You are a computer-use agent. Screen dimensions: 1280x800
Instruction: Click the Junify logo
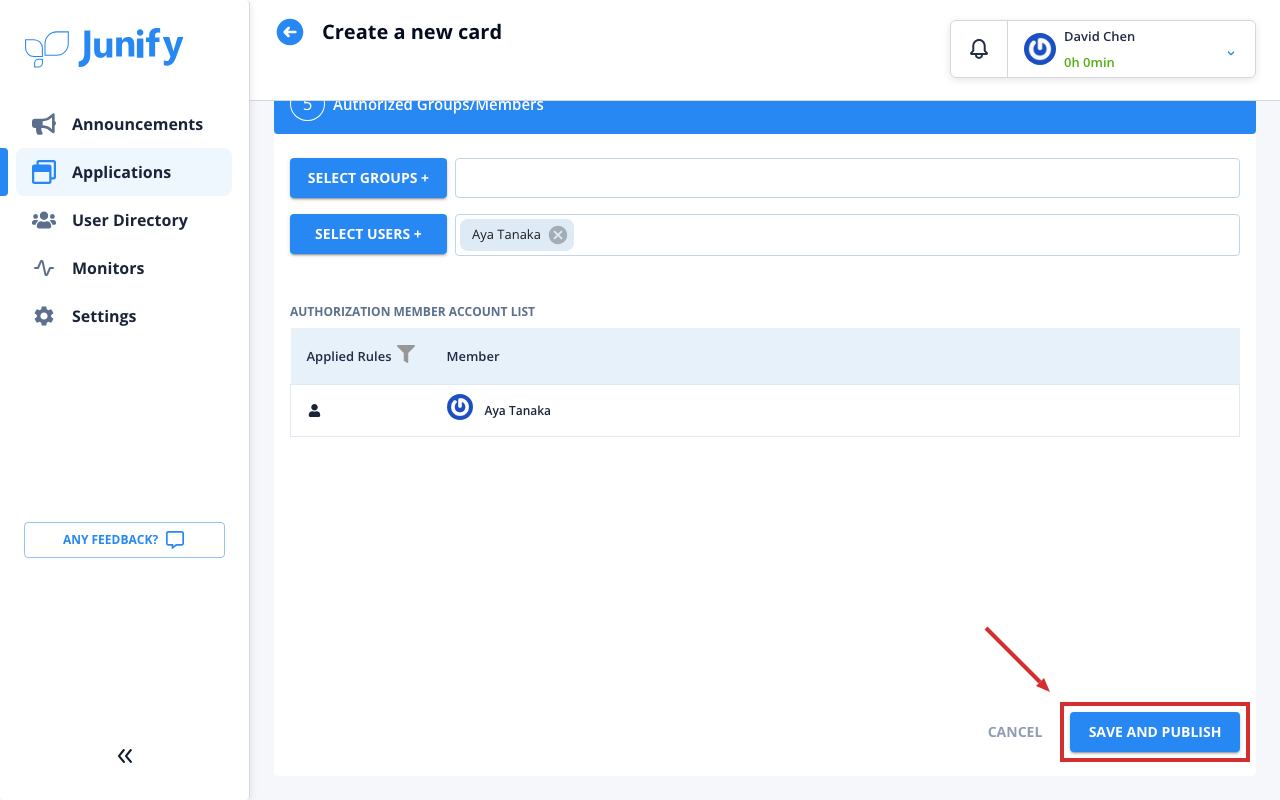104,47
